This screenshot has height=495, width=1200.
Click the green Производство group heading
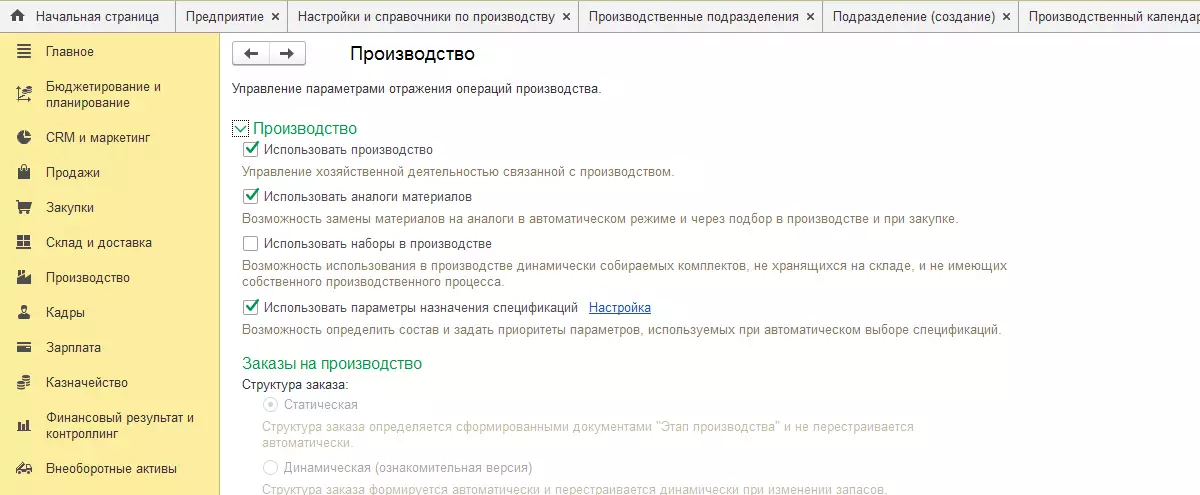(x=305, y=128)
